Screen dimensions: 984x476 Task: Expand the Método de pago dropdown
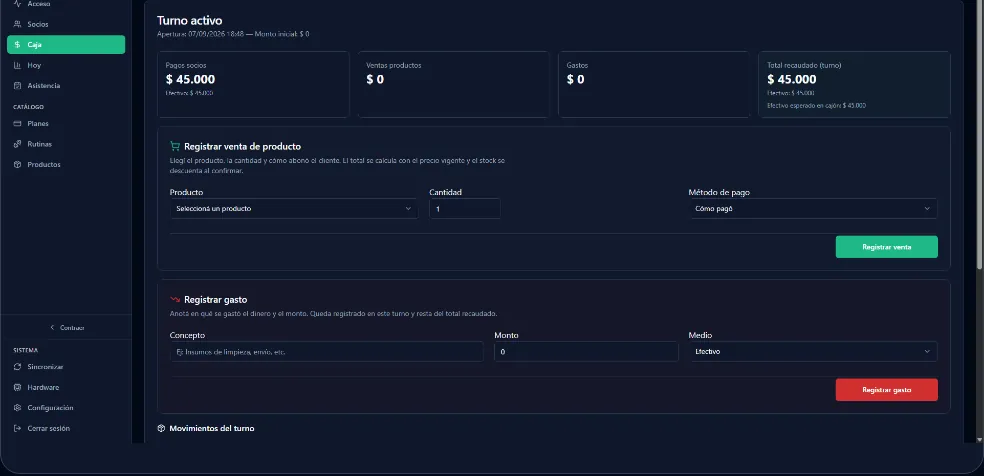(813, 208)
